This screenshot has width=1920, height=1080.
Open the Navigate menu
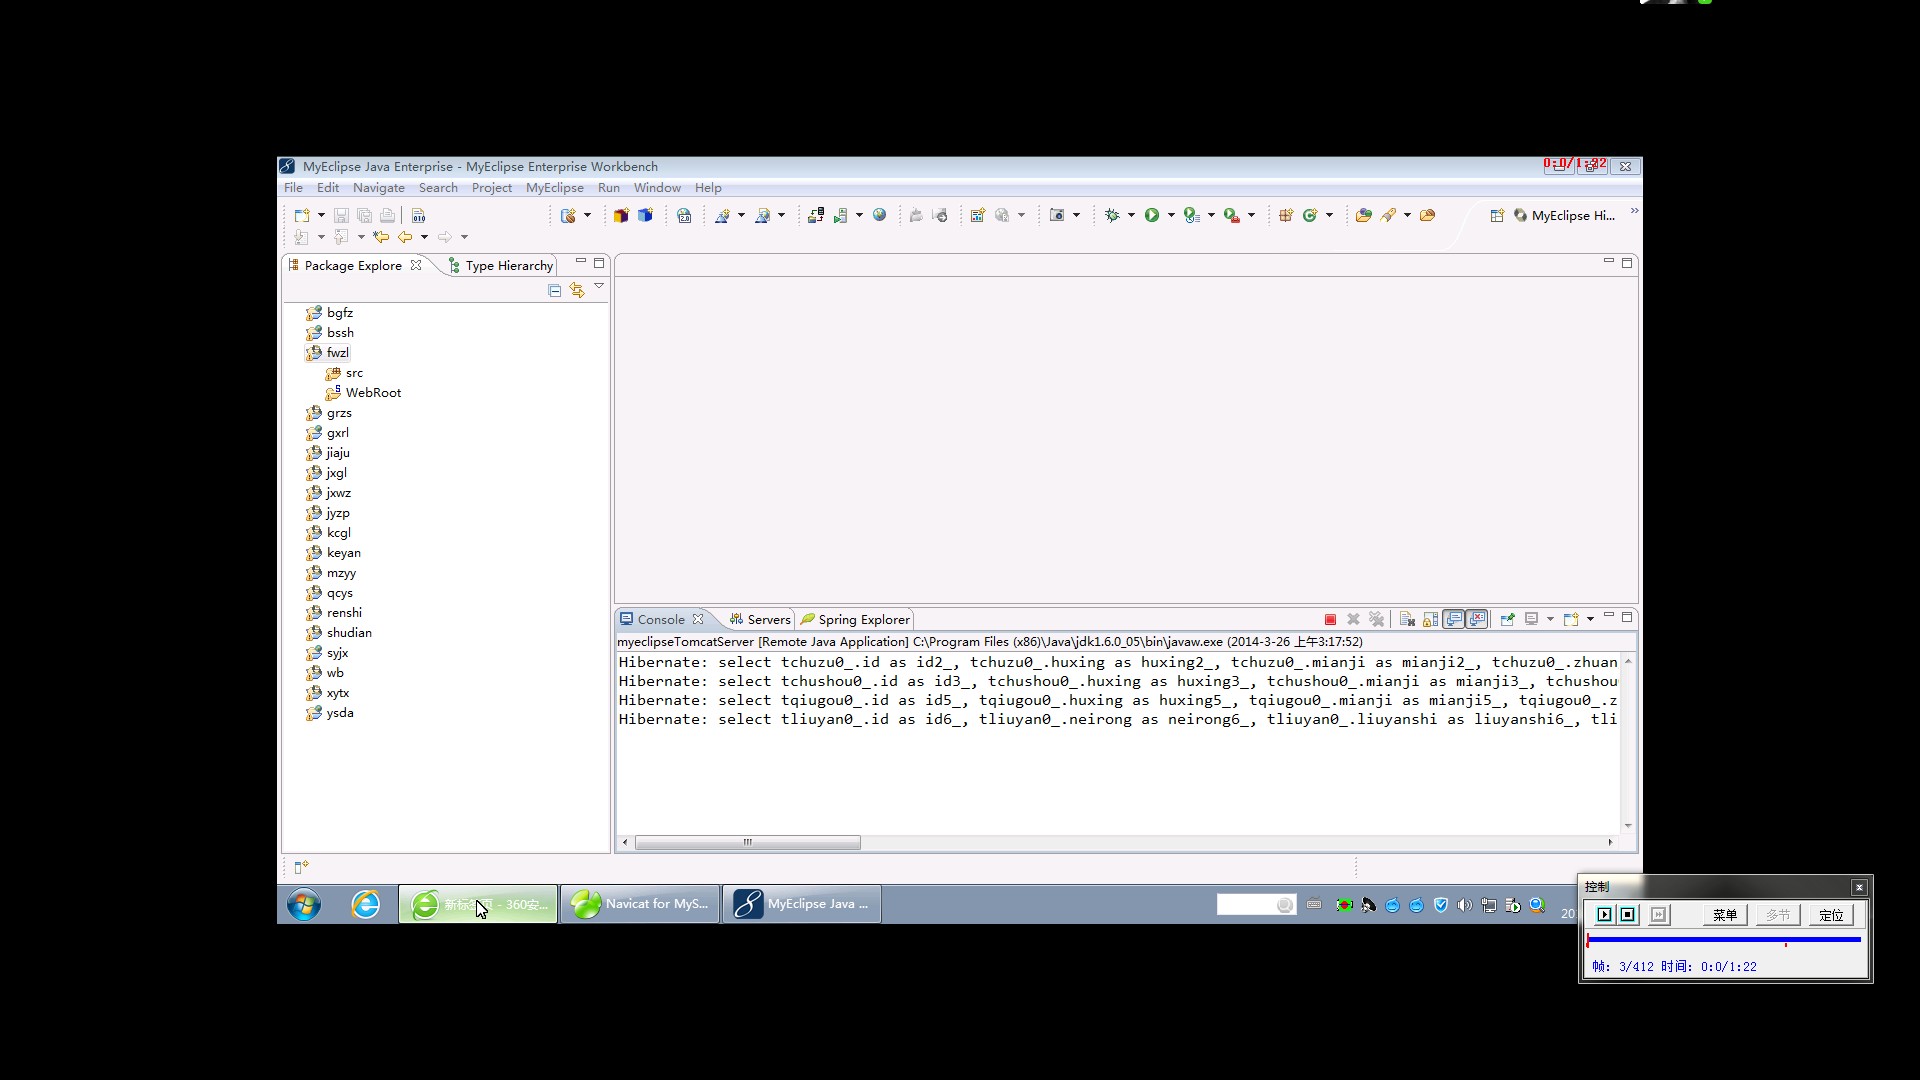pos(378,188)
